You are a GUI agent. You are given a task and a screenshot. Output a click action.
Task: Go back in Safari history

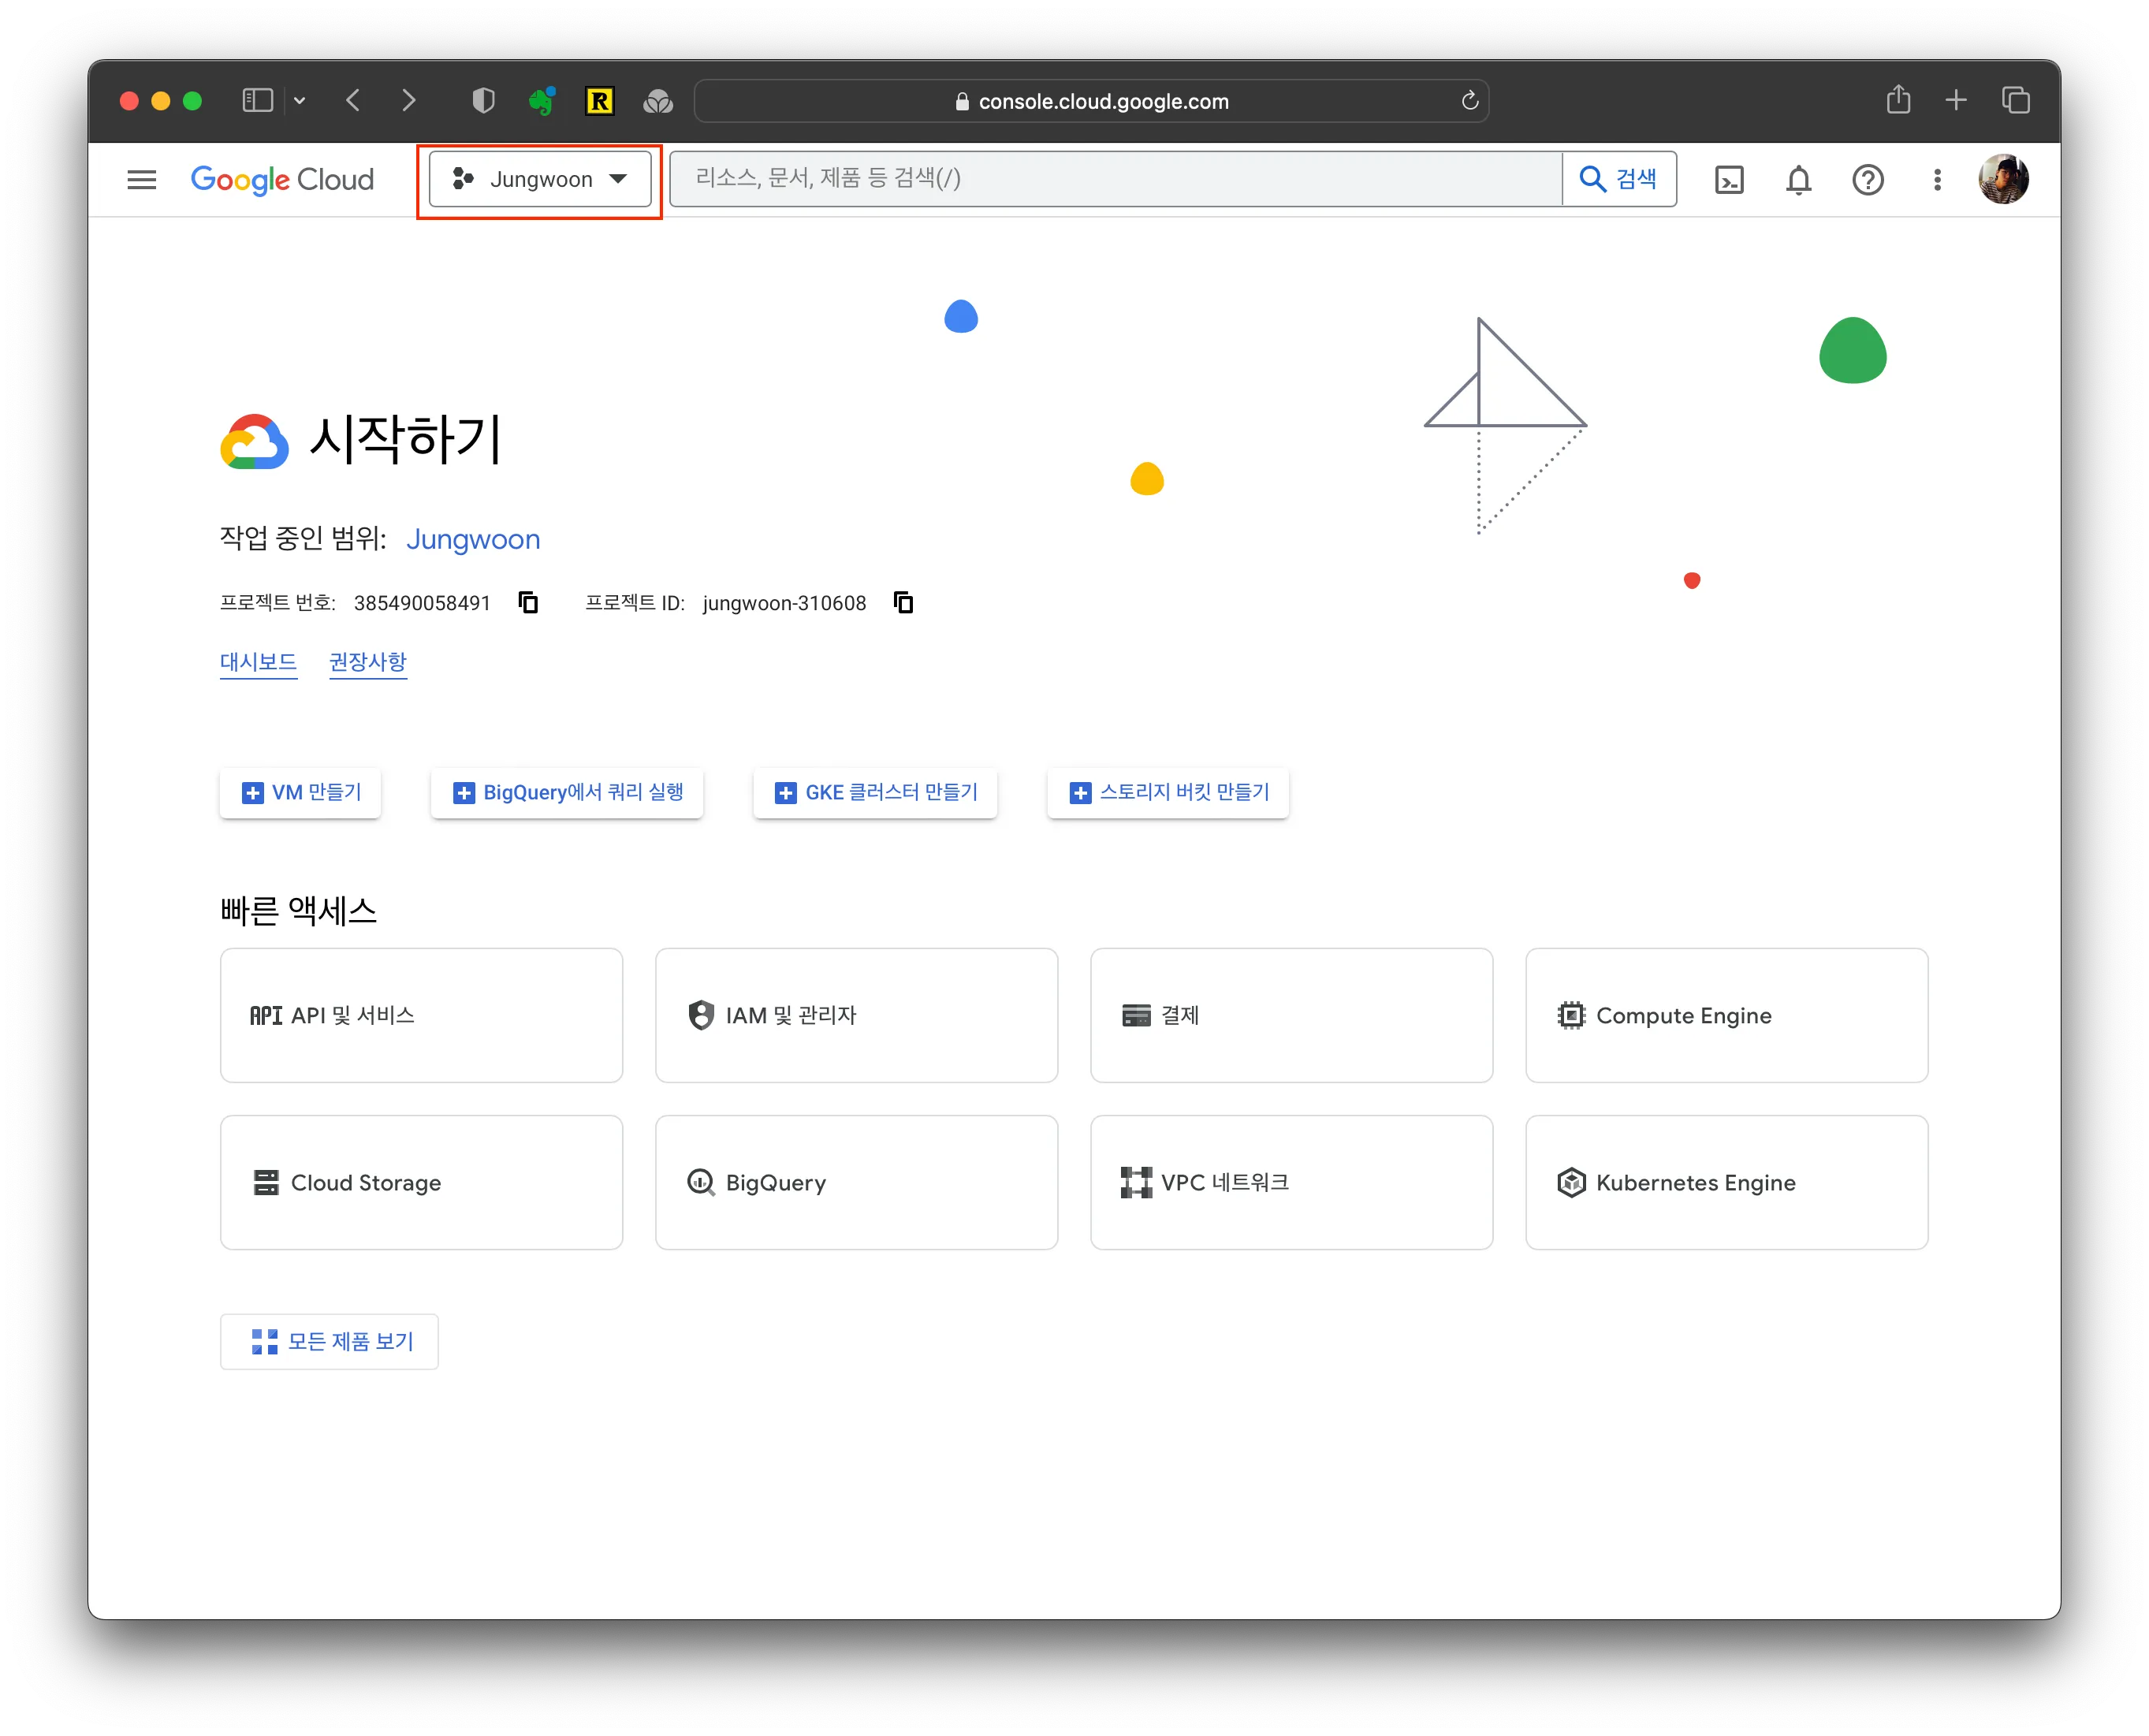pyautogui.click(x=352, y=100)
